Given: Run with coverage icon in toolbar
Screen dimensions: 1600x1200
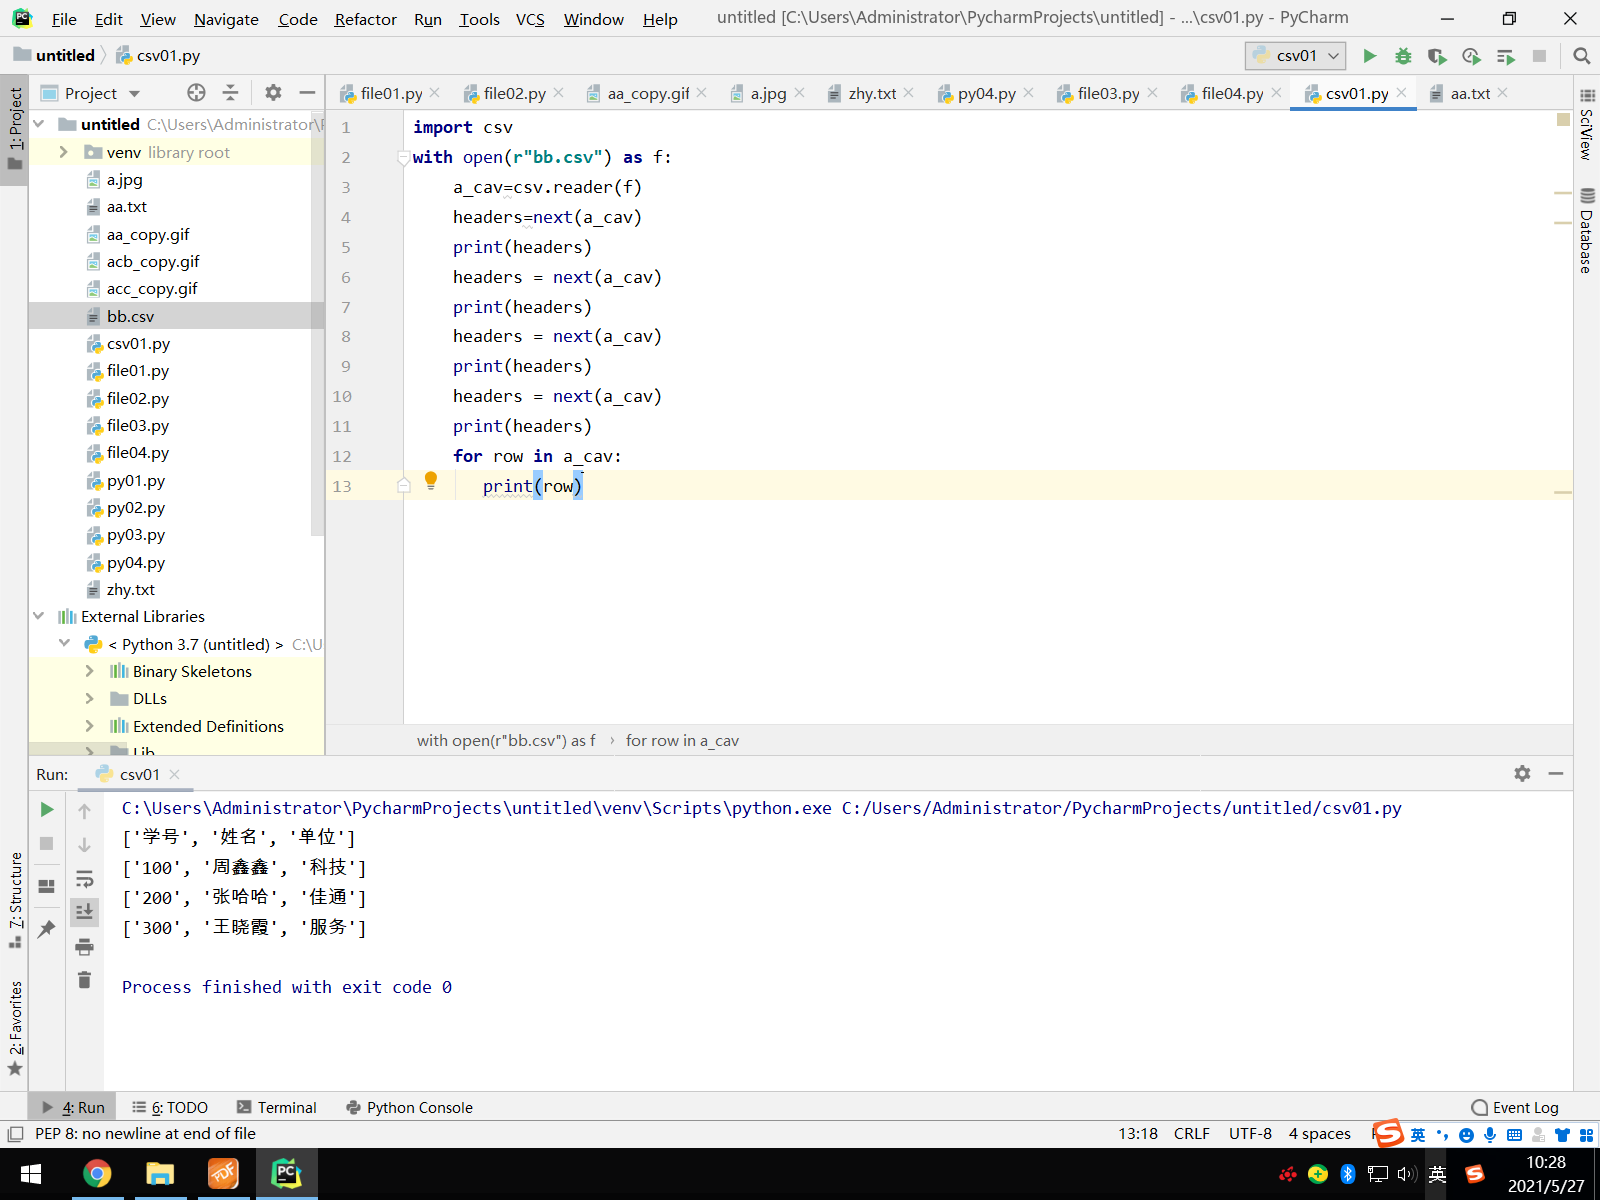Looking at the screenshot, I should (x=1437, y=56).
